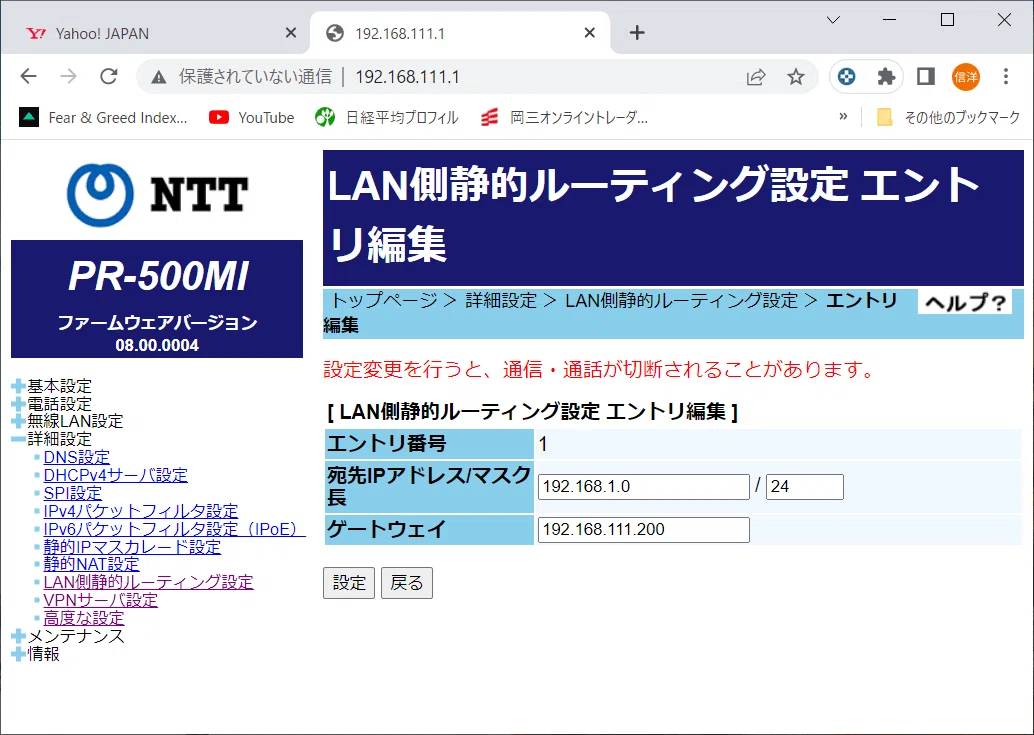The image size is (1034, 735).
Task: Click the address bar URL 192.168.111.1
Action: (x=407, y=77)
